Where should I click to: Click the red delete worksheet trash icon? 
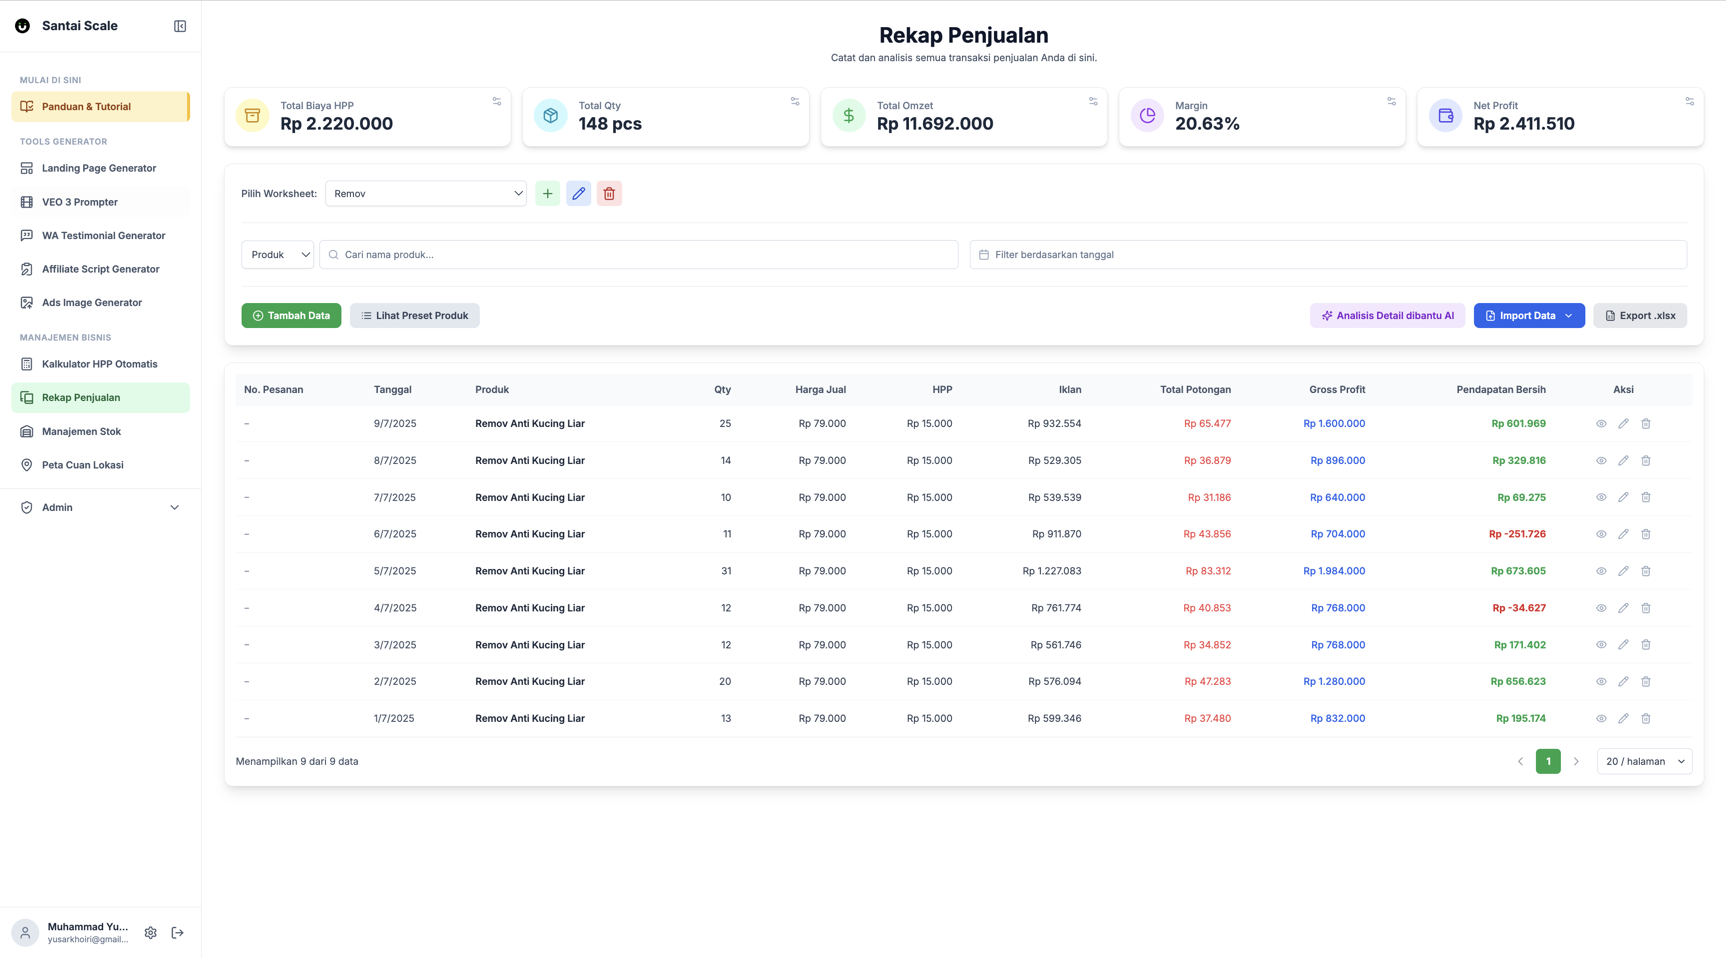609,194
